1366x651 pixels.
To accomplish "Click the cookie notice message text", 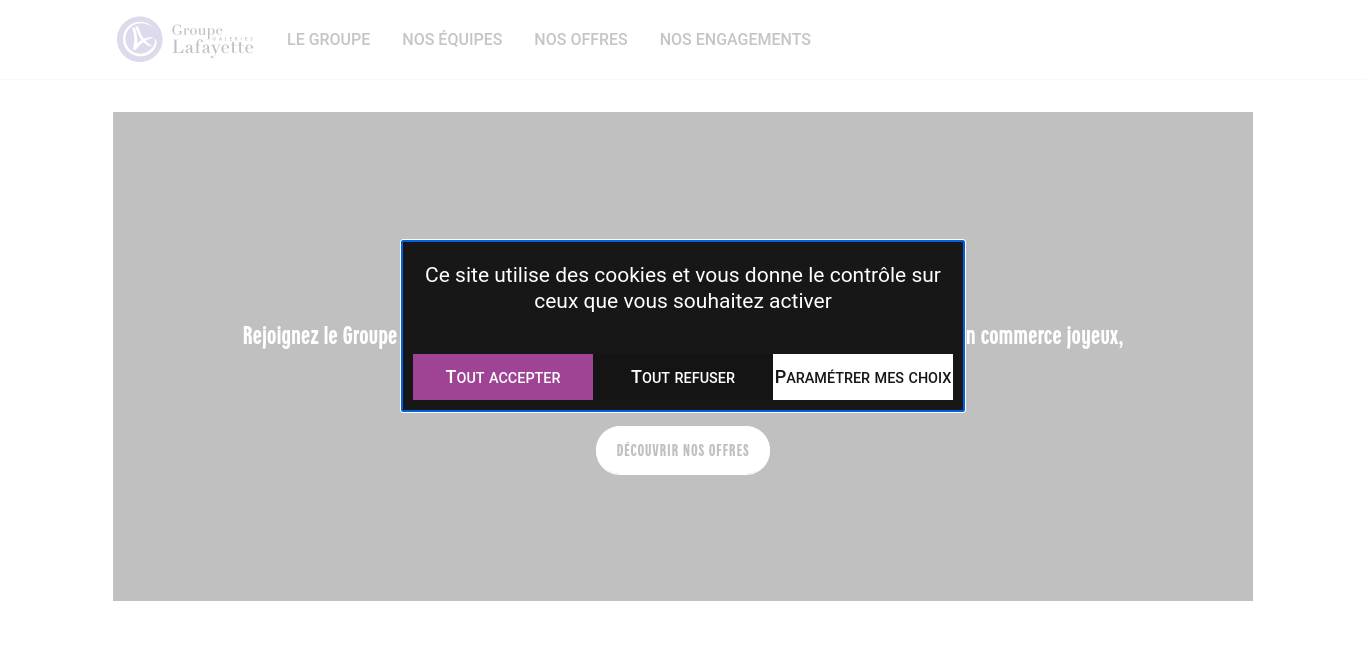I will [683, 288].
